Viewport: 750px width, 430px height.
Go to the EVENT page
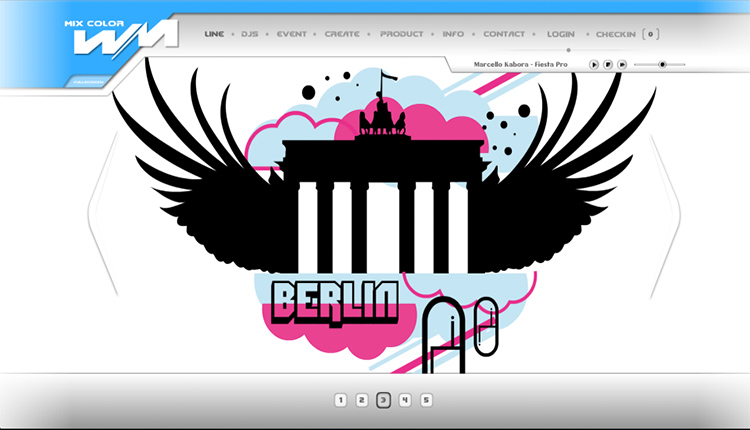[x=292, y=34]
